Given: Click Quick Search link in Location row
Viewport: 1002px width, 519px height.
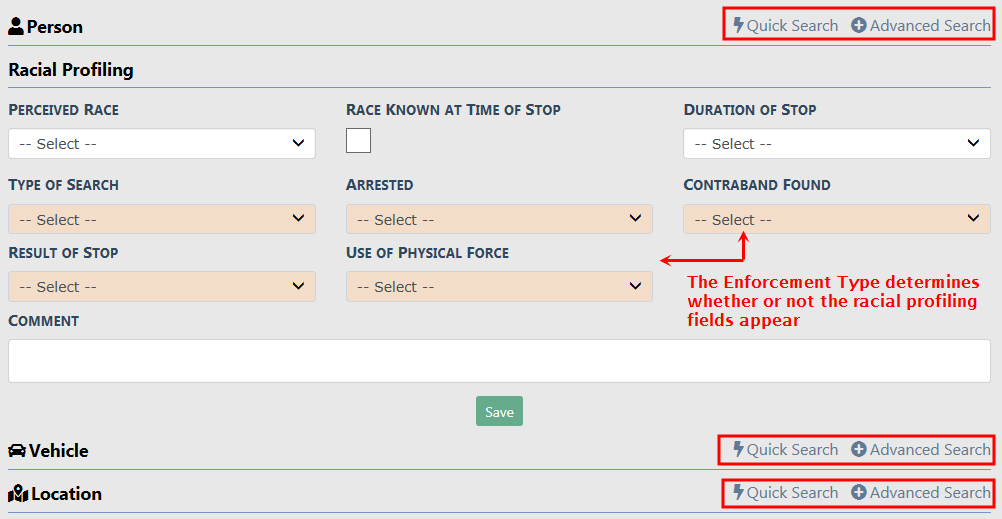Looking at the screenshot, I should point(792,493).
